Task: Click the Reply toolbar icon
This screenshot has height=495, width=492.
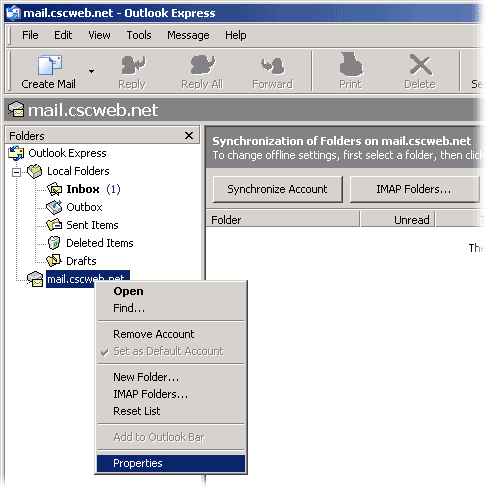Action: click(133, 65)
